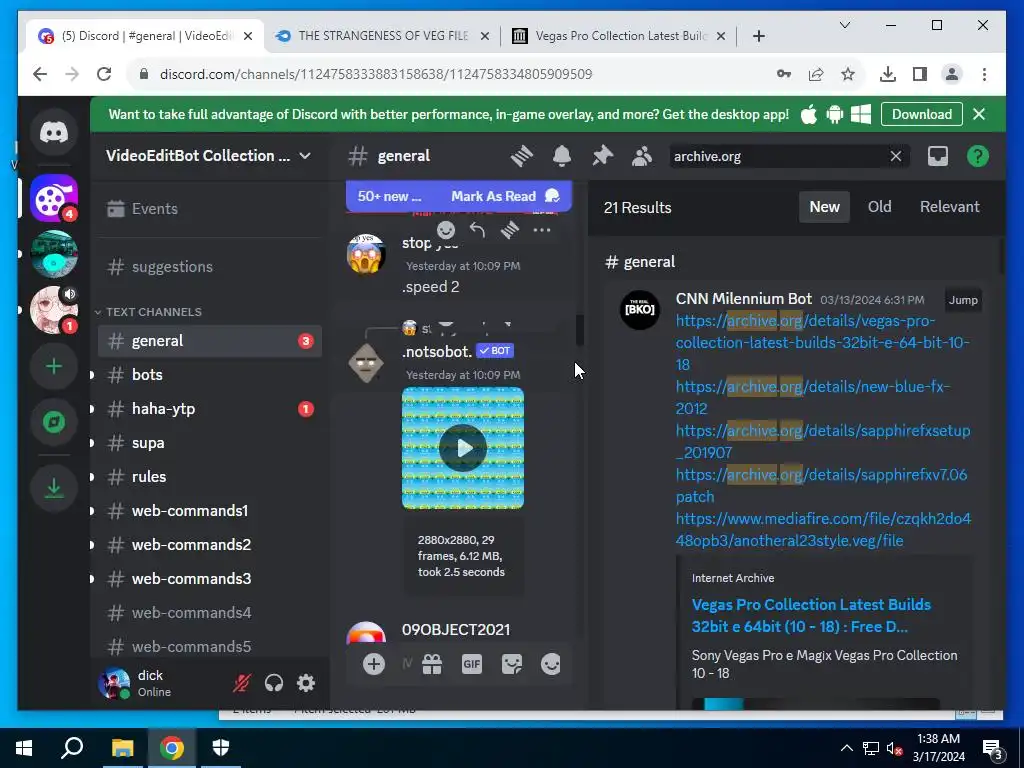Switch to suggestions channel
The height and width of the screenshot is (768, 1024).
point(209,266)
